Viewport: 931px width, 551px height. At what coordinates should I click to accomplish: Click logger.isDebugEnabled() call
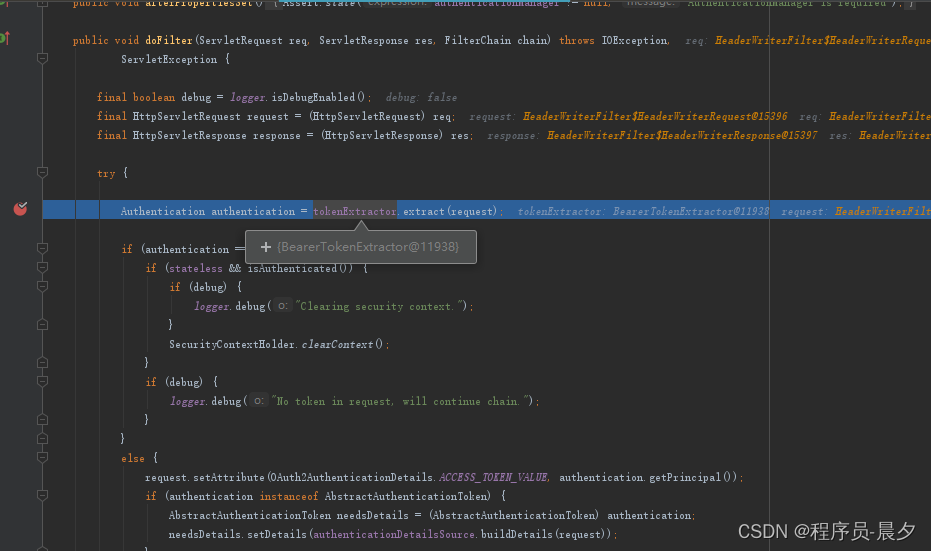297,97
